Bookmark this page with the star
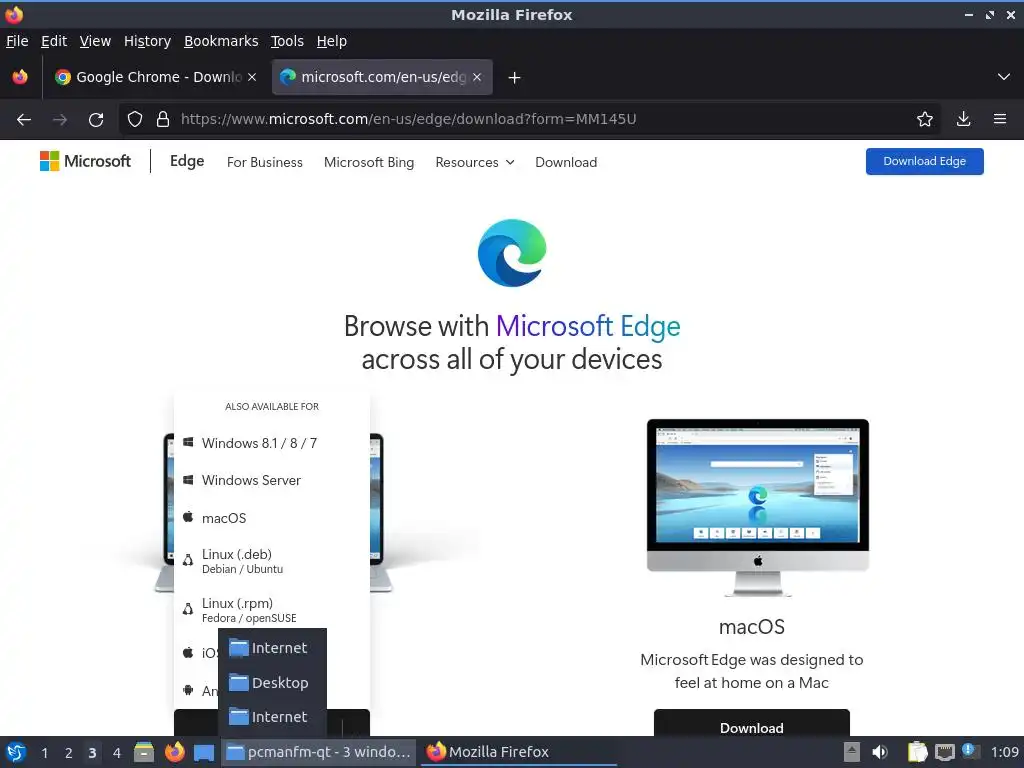Viewport: 1024px width, 768px height. pos(924,119)
